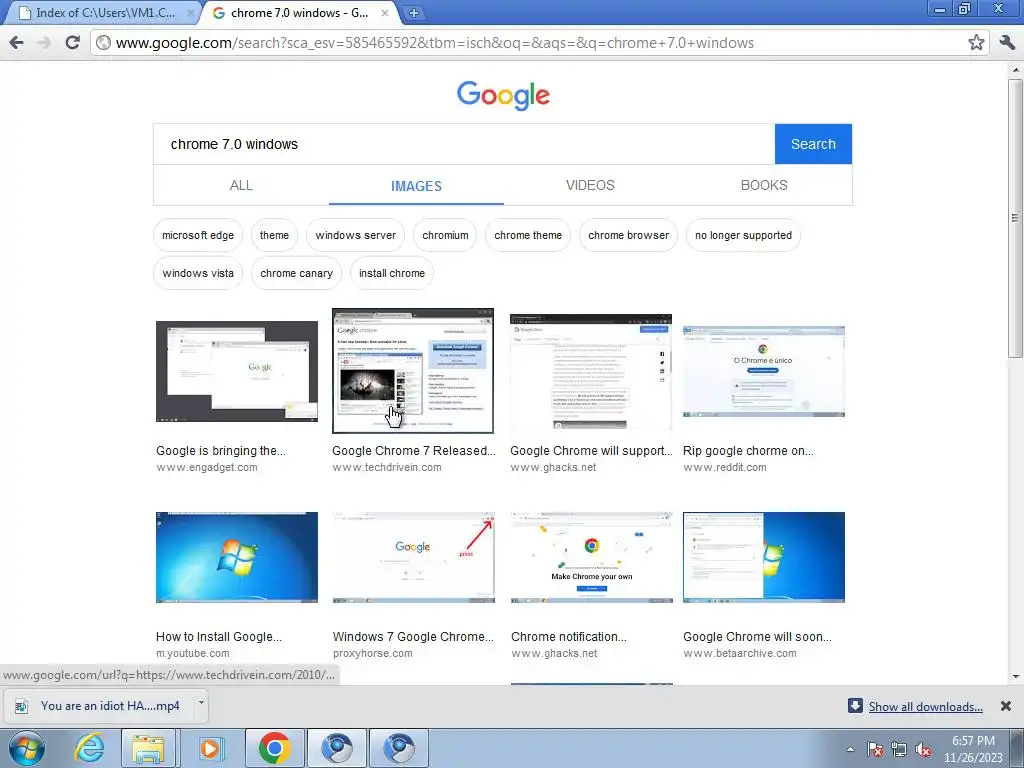Click 'Show all downloads...' link
Image resolution: width=1024 pixels, height=768 pixels.
[925, 707]
